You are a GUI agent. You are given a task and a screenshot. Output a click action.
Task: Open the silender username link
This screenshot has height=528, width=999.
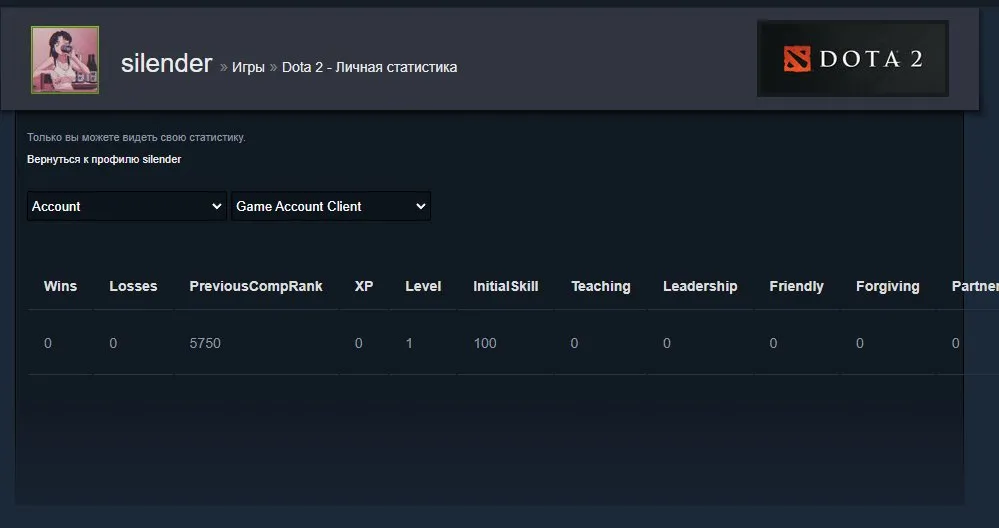point(166,64)
